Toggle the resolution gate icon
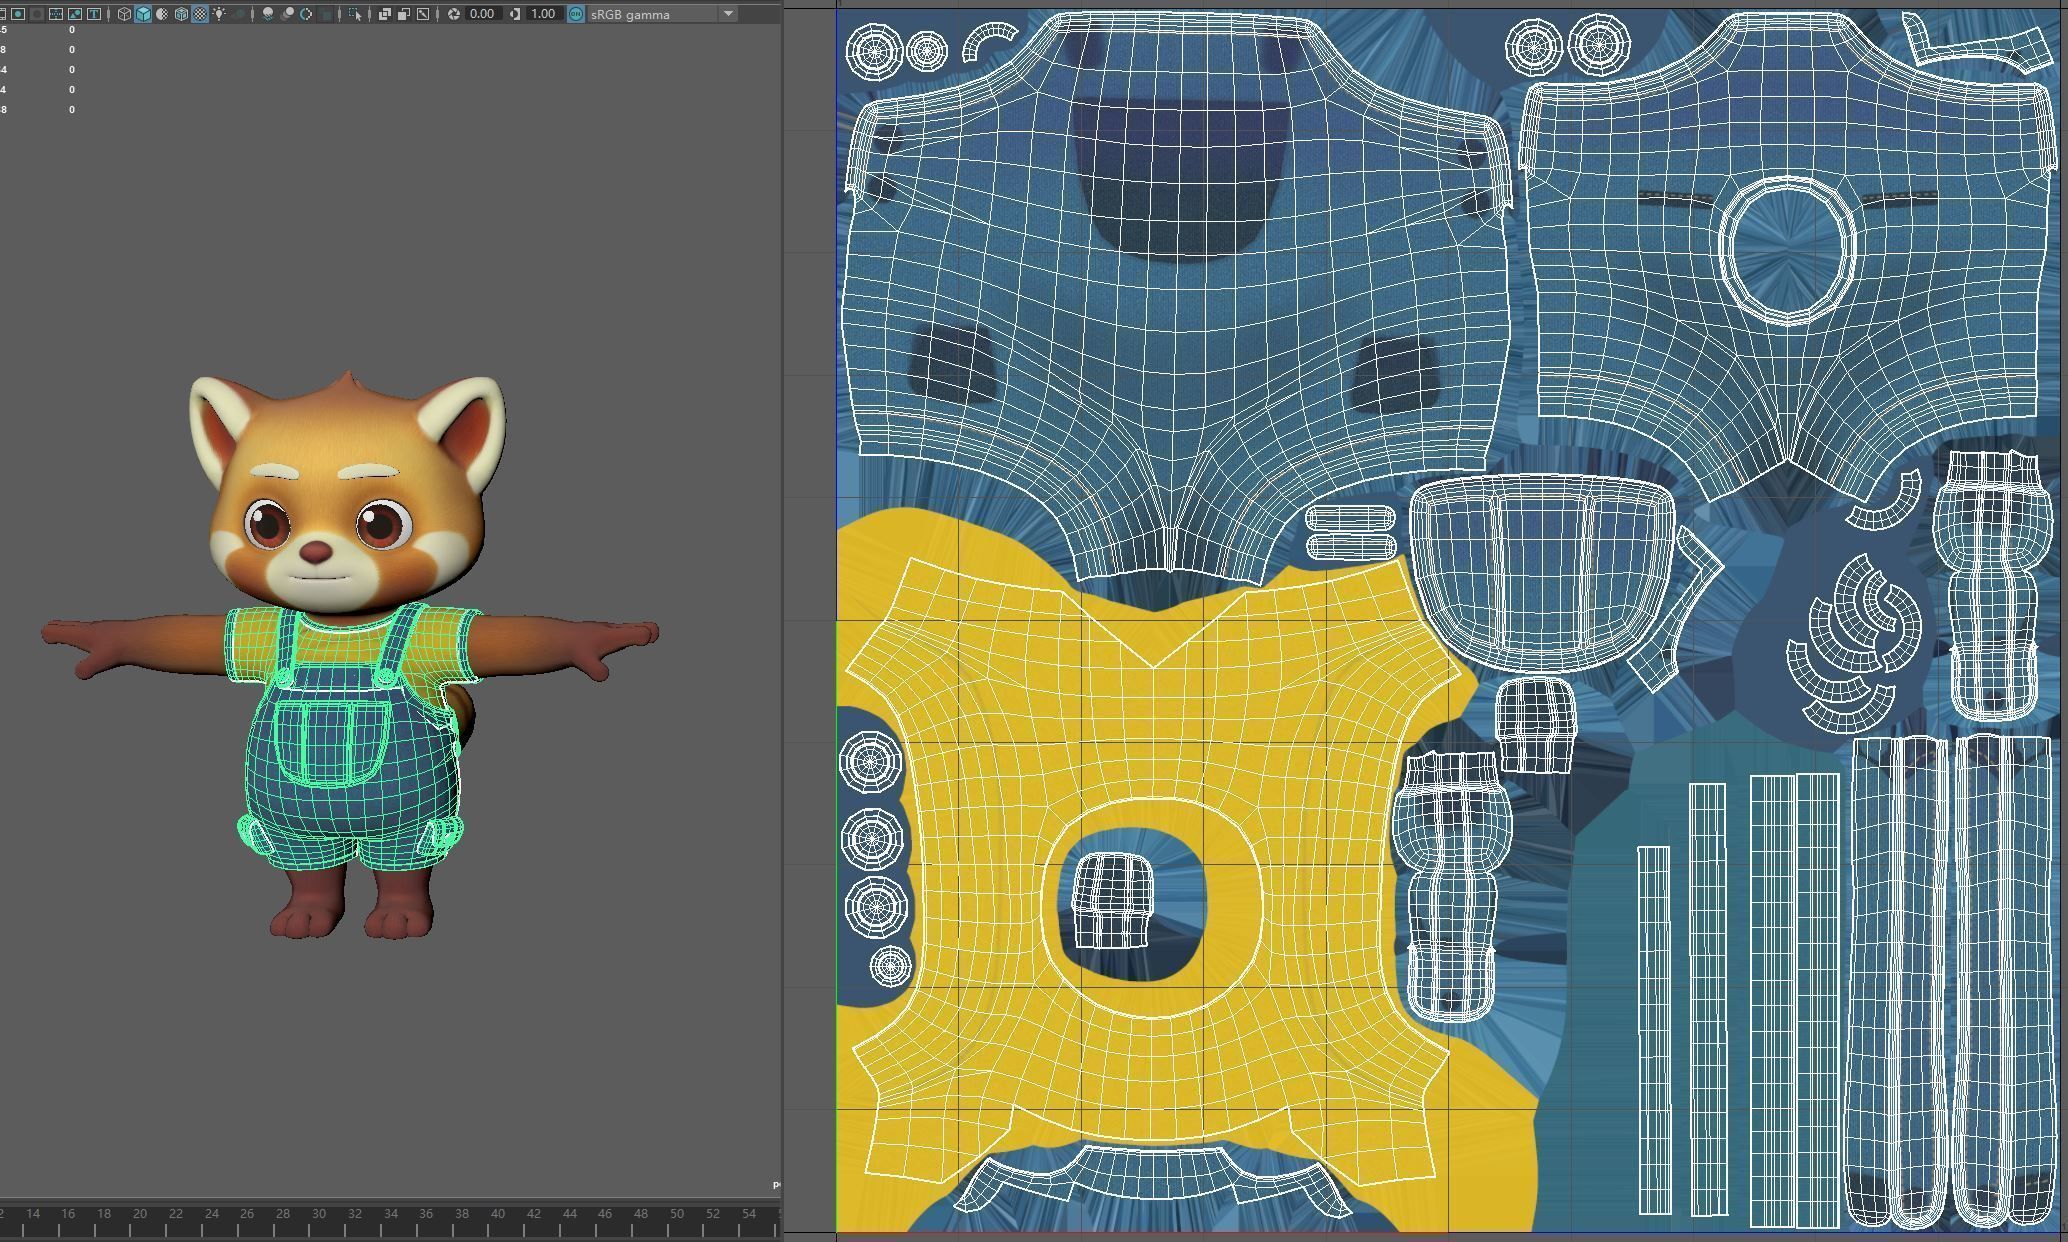This screenshot has width=2068, height=1242. coord(18,14)
